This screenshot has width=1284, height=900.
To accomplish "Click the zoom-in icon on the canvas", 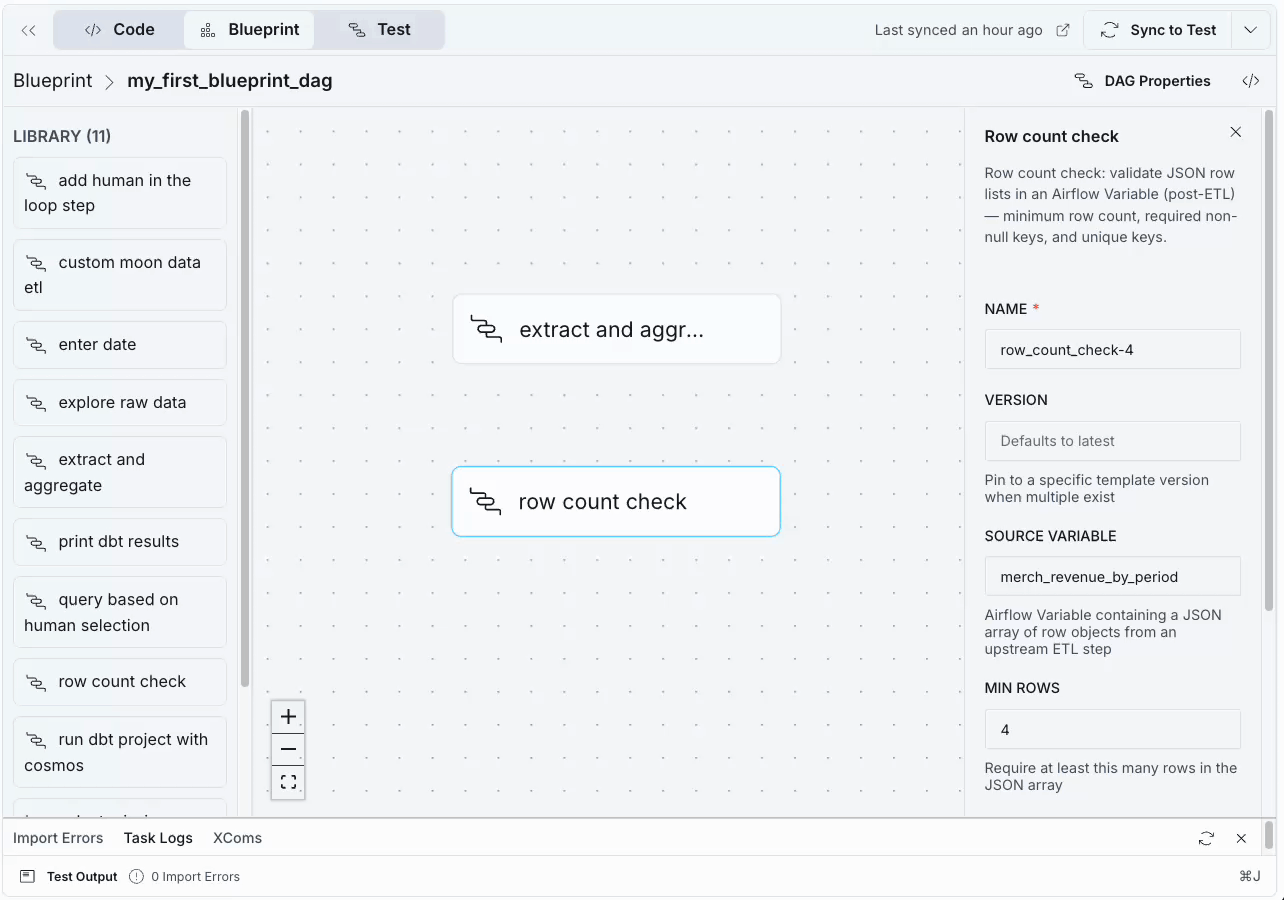I will coord(288,716).
